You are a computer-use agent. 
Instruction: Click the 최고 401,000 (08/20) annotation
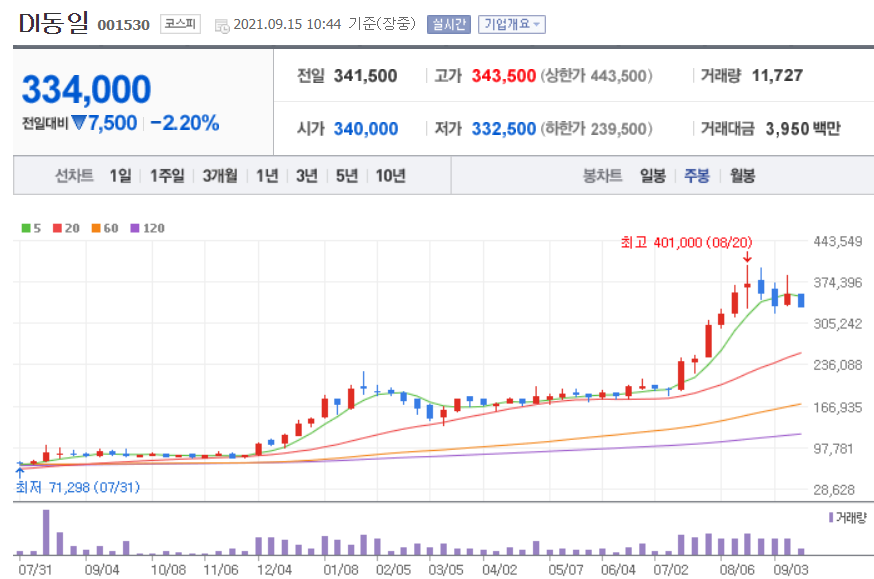(x=686, y=242)
